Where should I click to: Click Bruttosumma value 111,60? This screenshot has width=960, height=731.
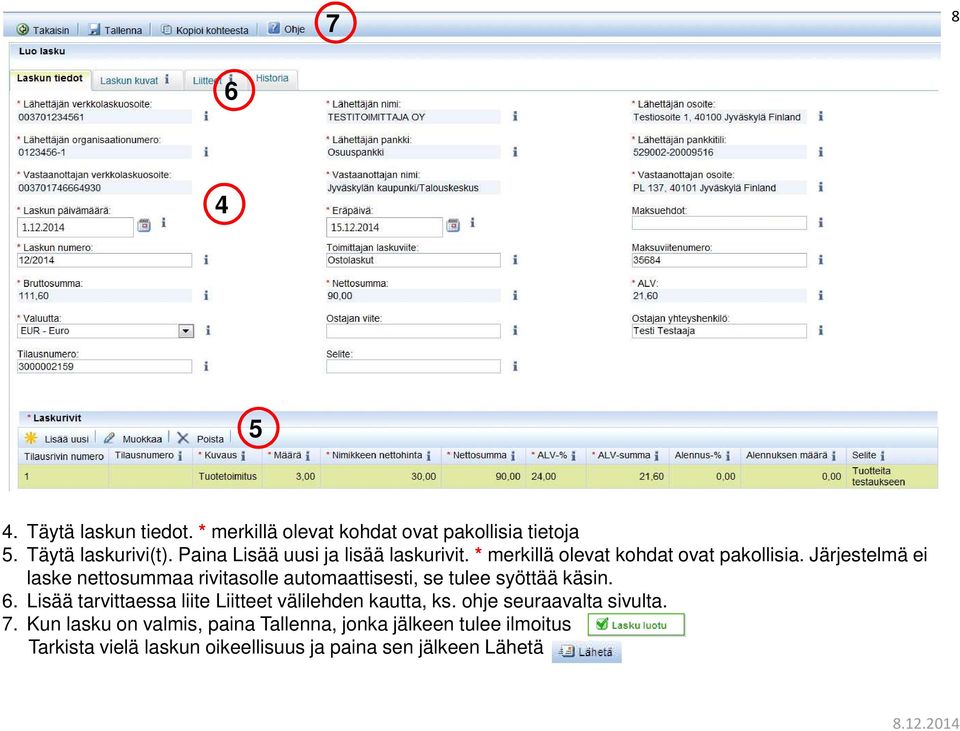click(34, 296)
